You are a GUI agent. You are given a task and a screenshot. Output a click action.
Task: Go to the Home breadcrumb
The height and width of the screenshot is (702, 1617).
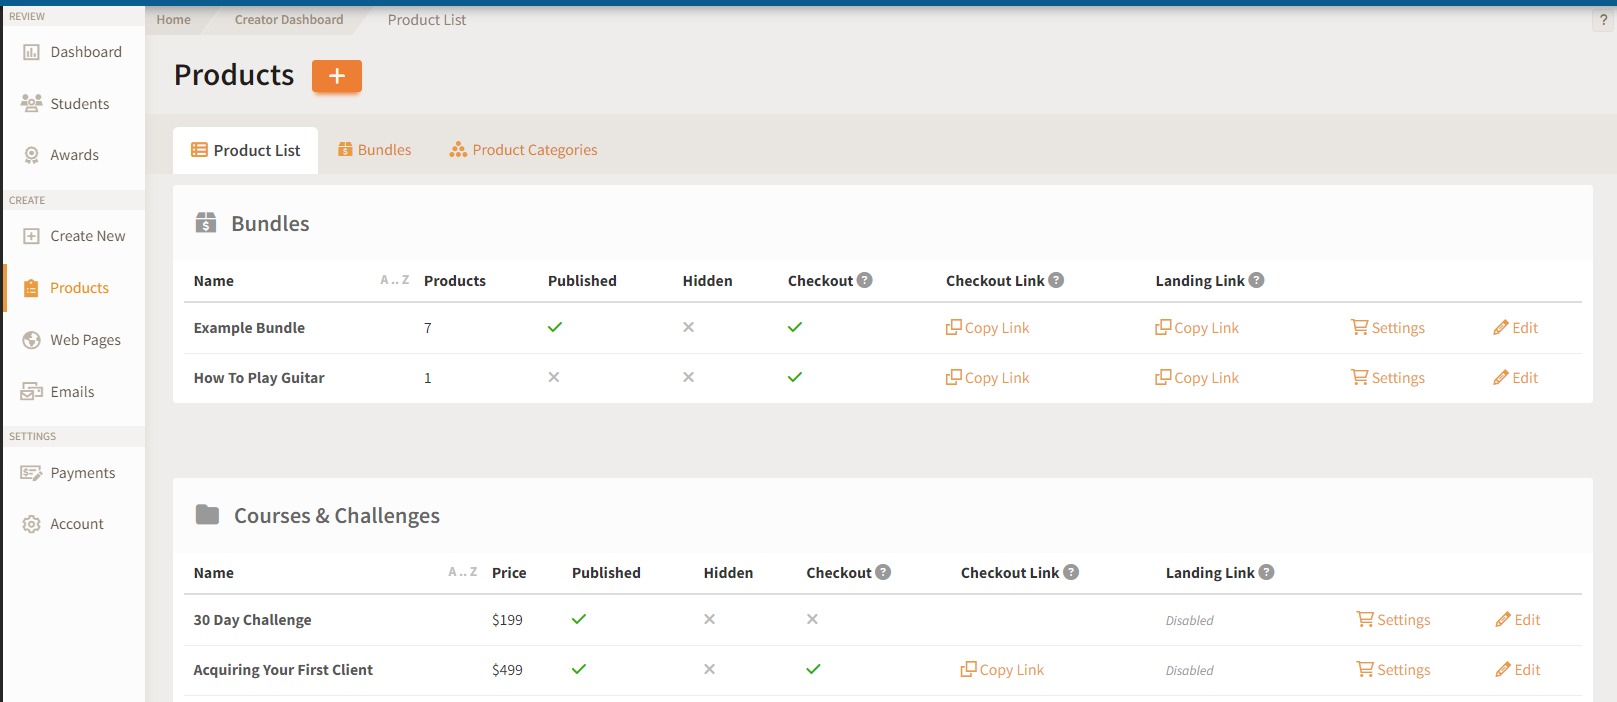click(x=173, y=19)
